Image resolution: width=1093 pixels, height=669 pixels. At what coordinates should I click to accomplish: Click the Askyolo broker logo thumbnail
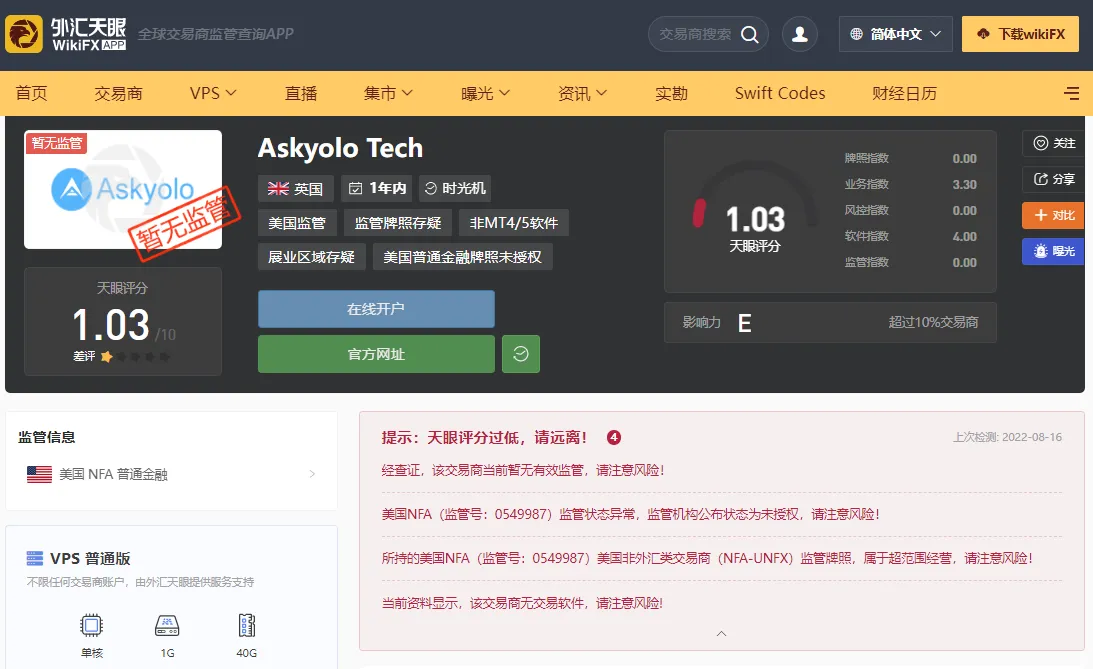point(123,190)
